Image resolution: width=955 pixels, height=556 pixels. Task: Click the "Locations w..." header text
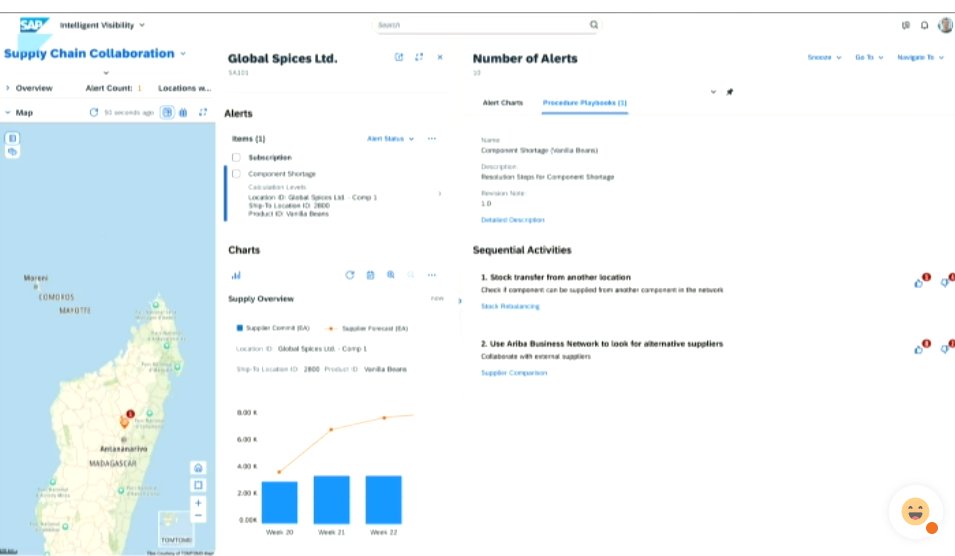point(185,88)
